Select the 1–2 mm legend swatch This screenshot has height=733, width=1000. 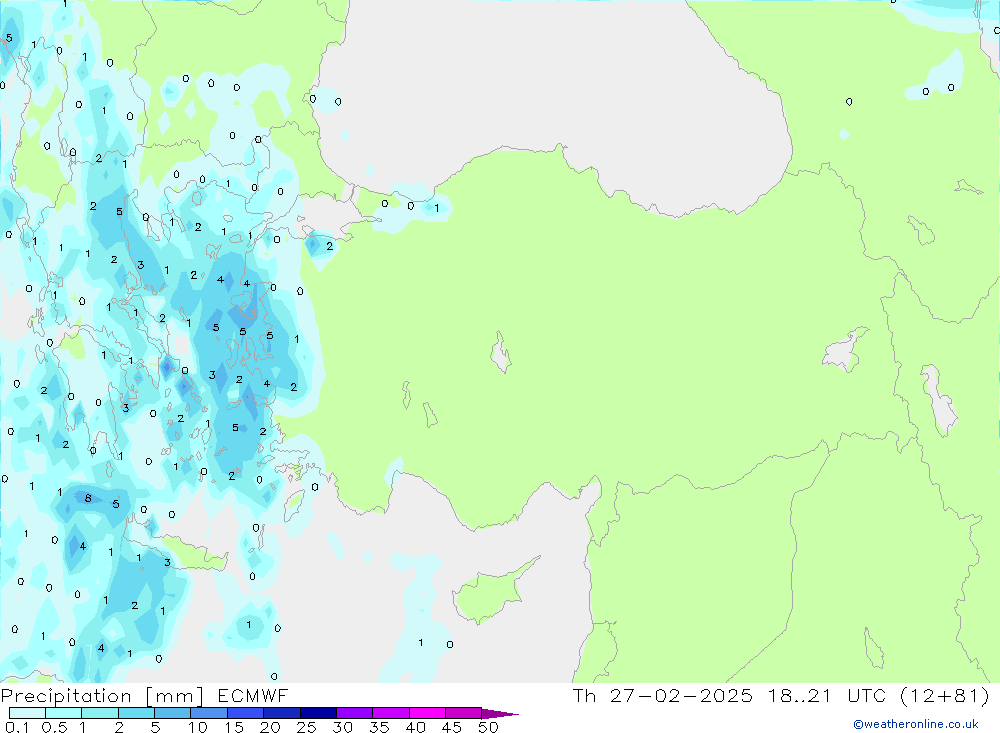(99, 713)
